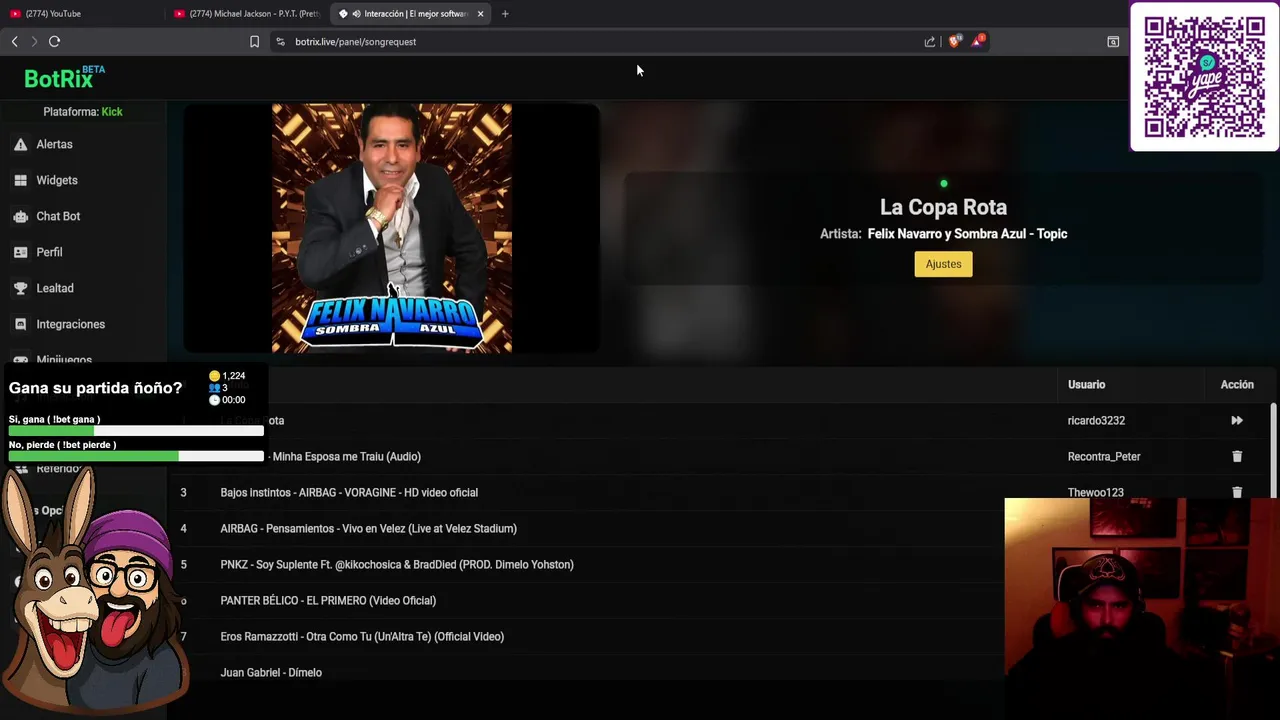Click the Si, gana bet progress bar
The width and height of the screenshot is (1280, 720).
coord(136,431)
